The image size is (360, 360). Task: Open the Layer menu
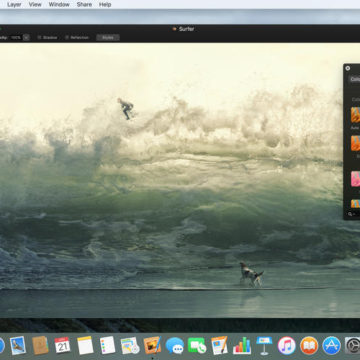14,5
